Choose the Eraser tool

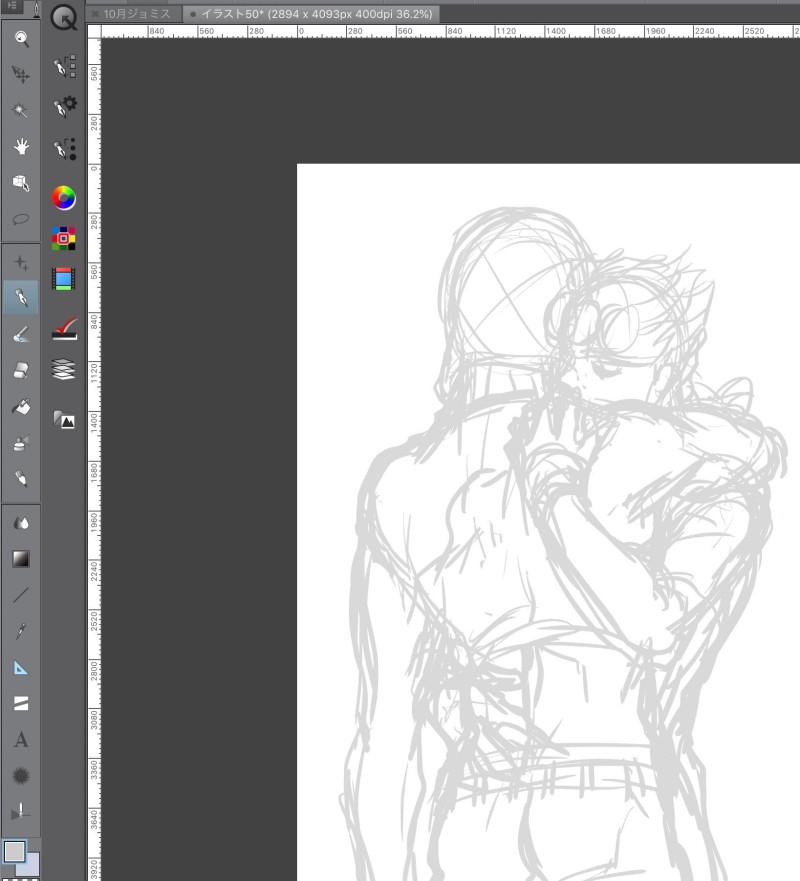click(20, 370)
